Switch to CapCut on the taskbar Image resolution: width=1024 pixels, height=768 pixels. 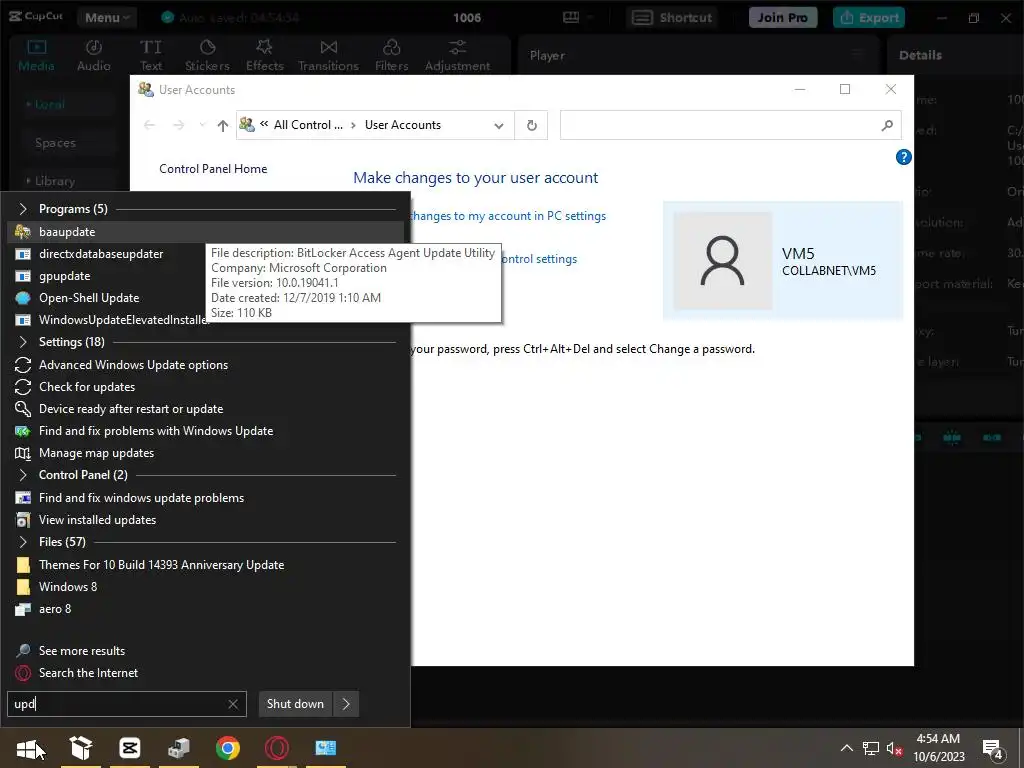tap(130, 748)
